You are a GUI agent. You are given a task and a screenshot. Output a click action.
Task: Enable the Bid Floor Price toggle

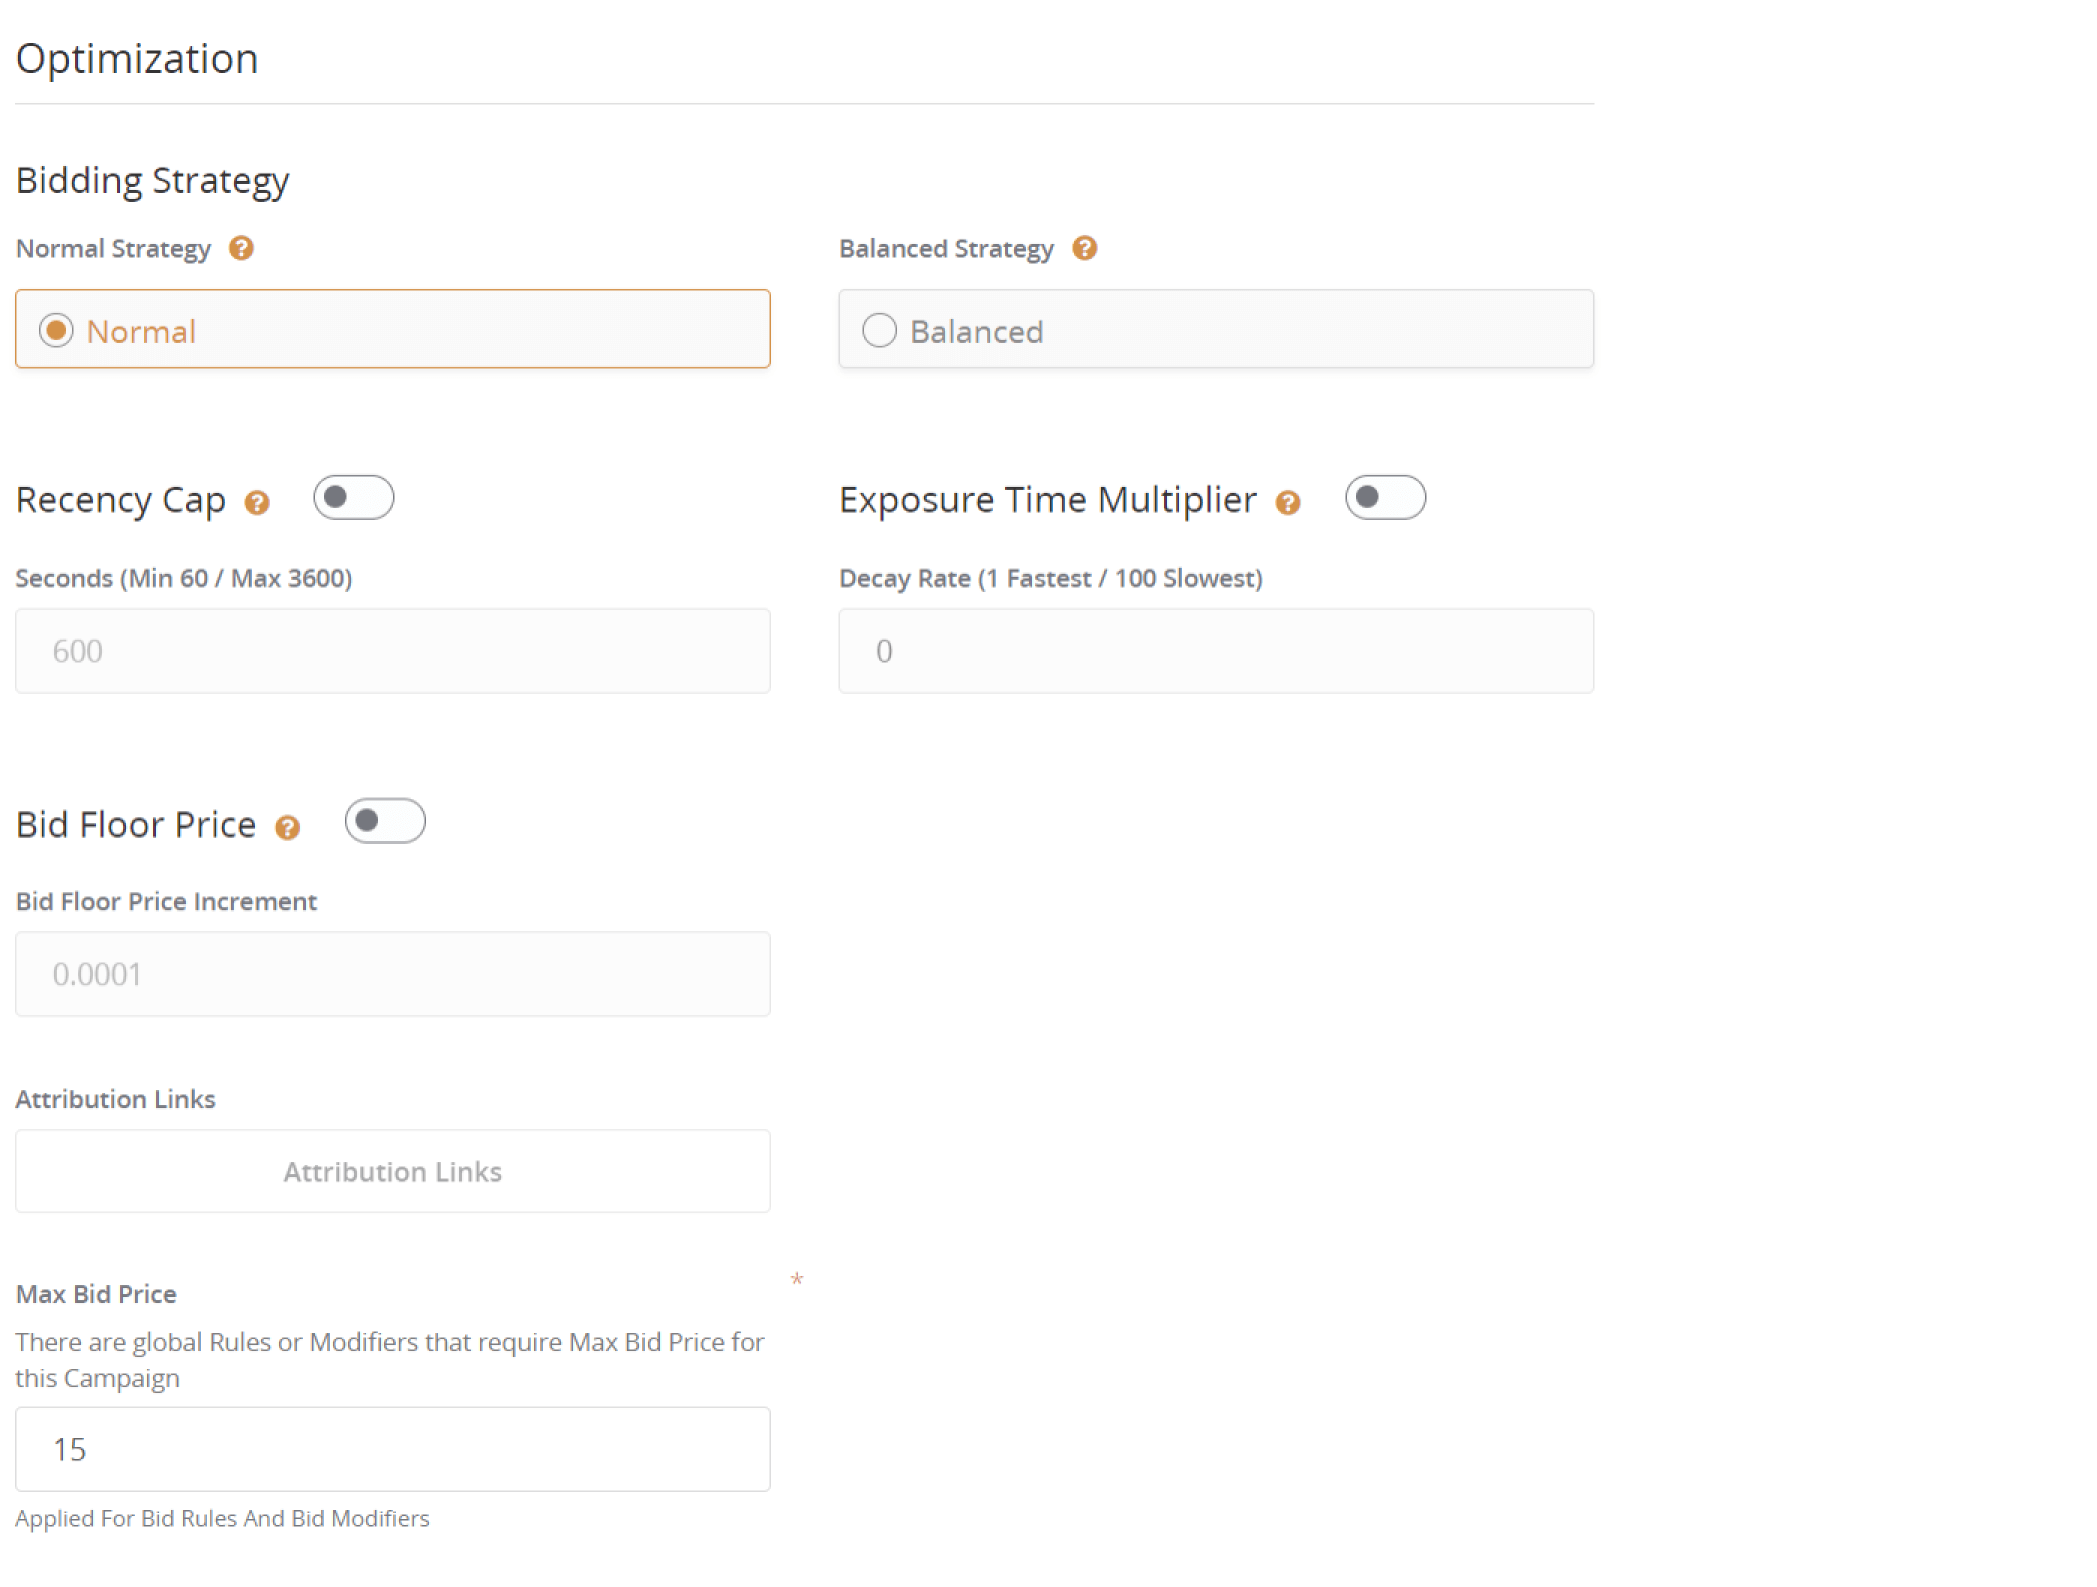385,821
